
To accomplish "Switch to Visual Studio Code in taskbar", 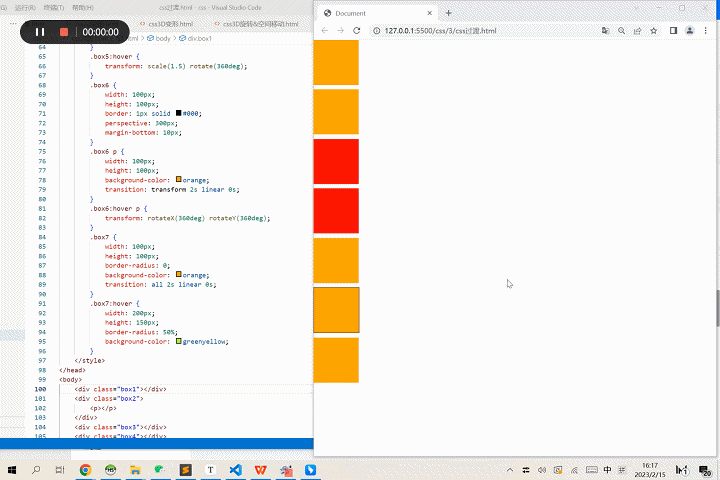I will click(236, 470).
